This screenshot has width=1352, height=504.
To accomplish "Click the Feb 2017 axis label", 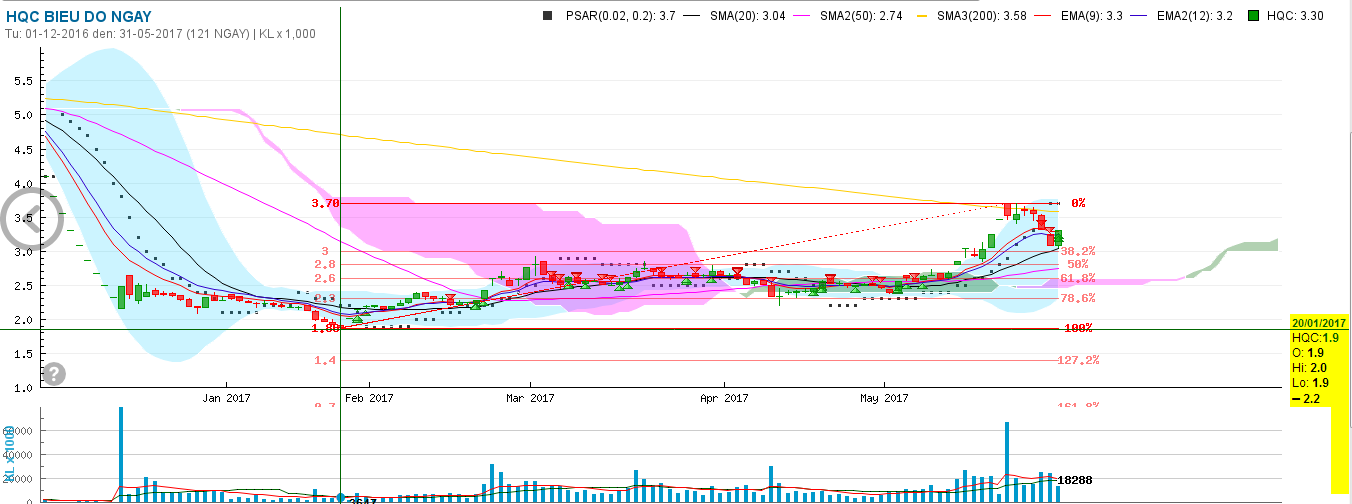I will click(369, 398).
